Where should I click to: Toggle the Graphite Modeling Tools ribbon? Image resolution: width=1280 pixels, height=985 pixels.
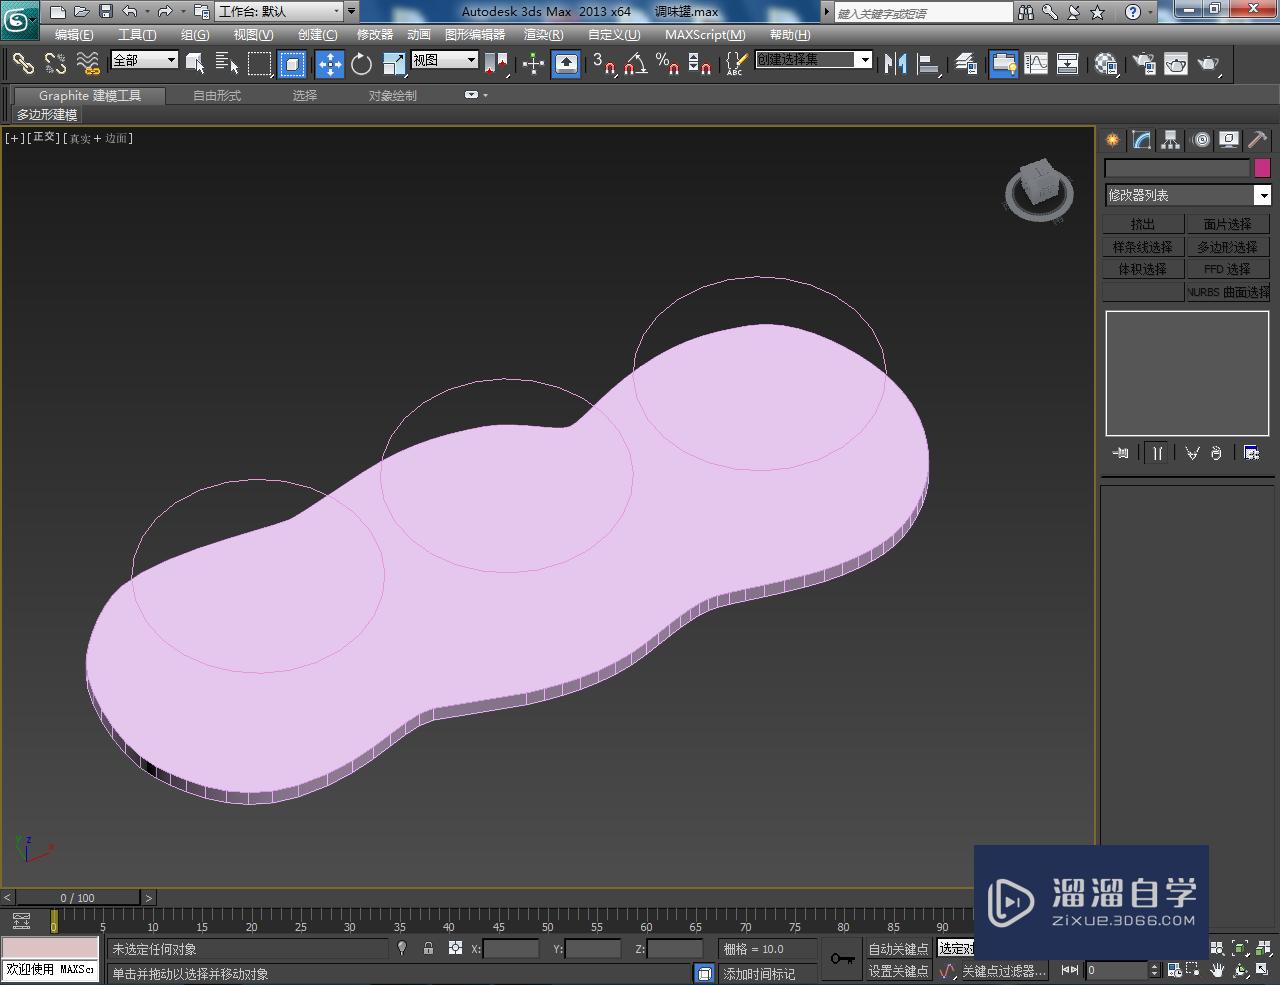point(1003,64)
